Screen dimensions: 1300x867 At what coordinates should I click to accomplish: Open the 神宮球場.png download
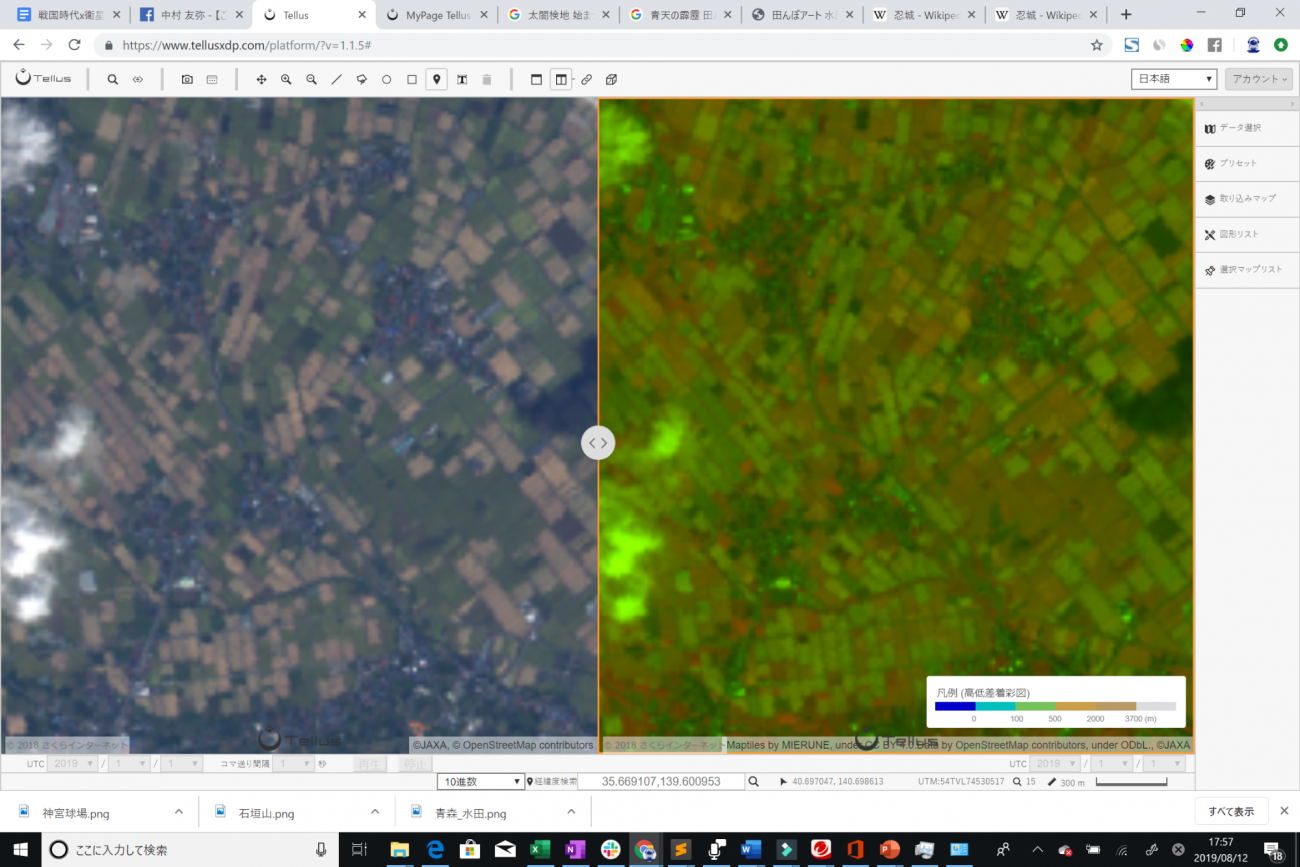[75, 813]
